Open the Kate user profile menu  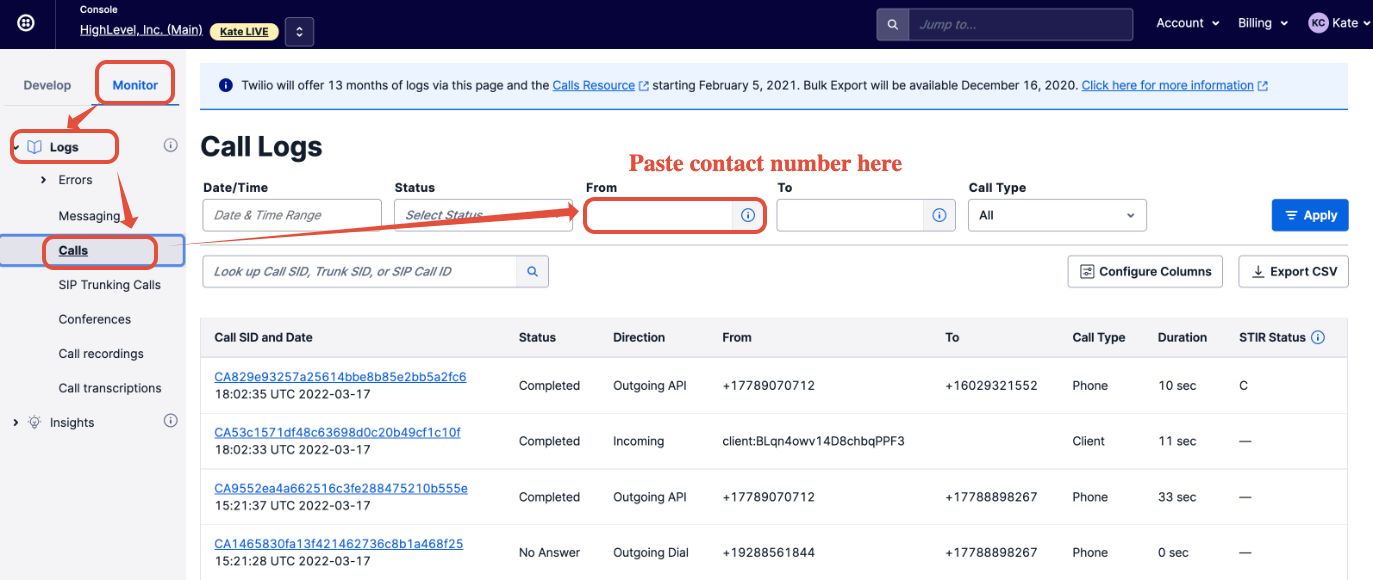(x=1339, y=23)
